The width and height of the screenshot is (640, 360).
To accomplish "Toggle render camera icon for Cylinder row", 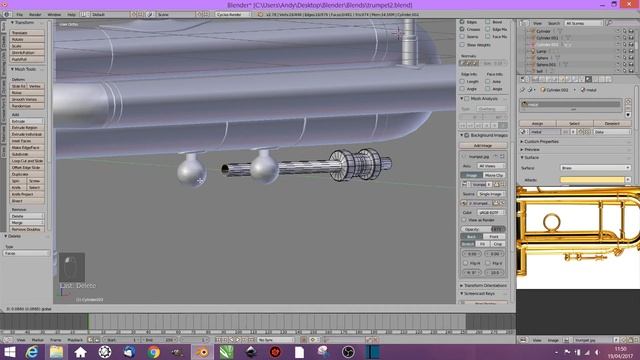I will coord(631,31).
